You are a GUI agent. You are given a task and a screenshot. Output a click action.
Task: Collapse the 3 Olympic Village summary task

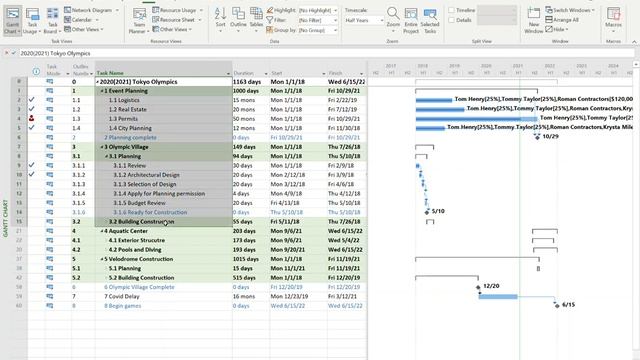102,147
